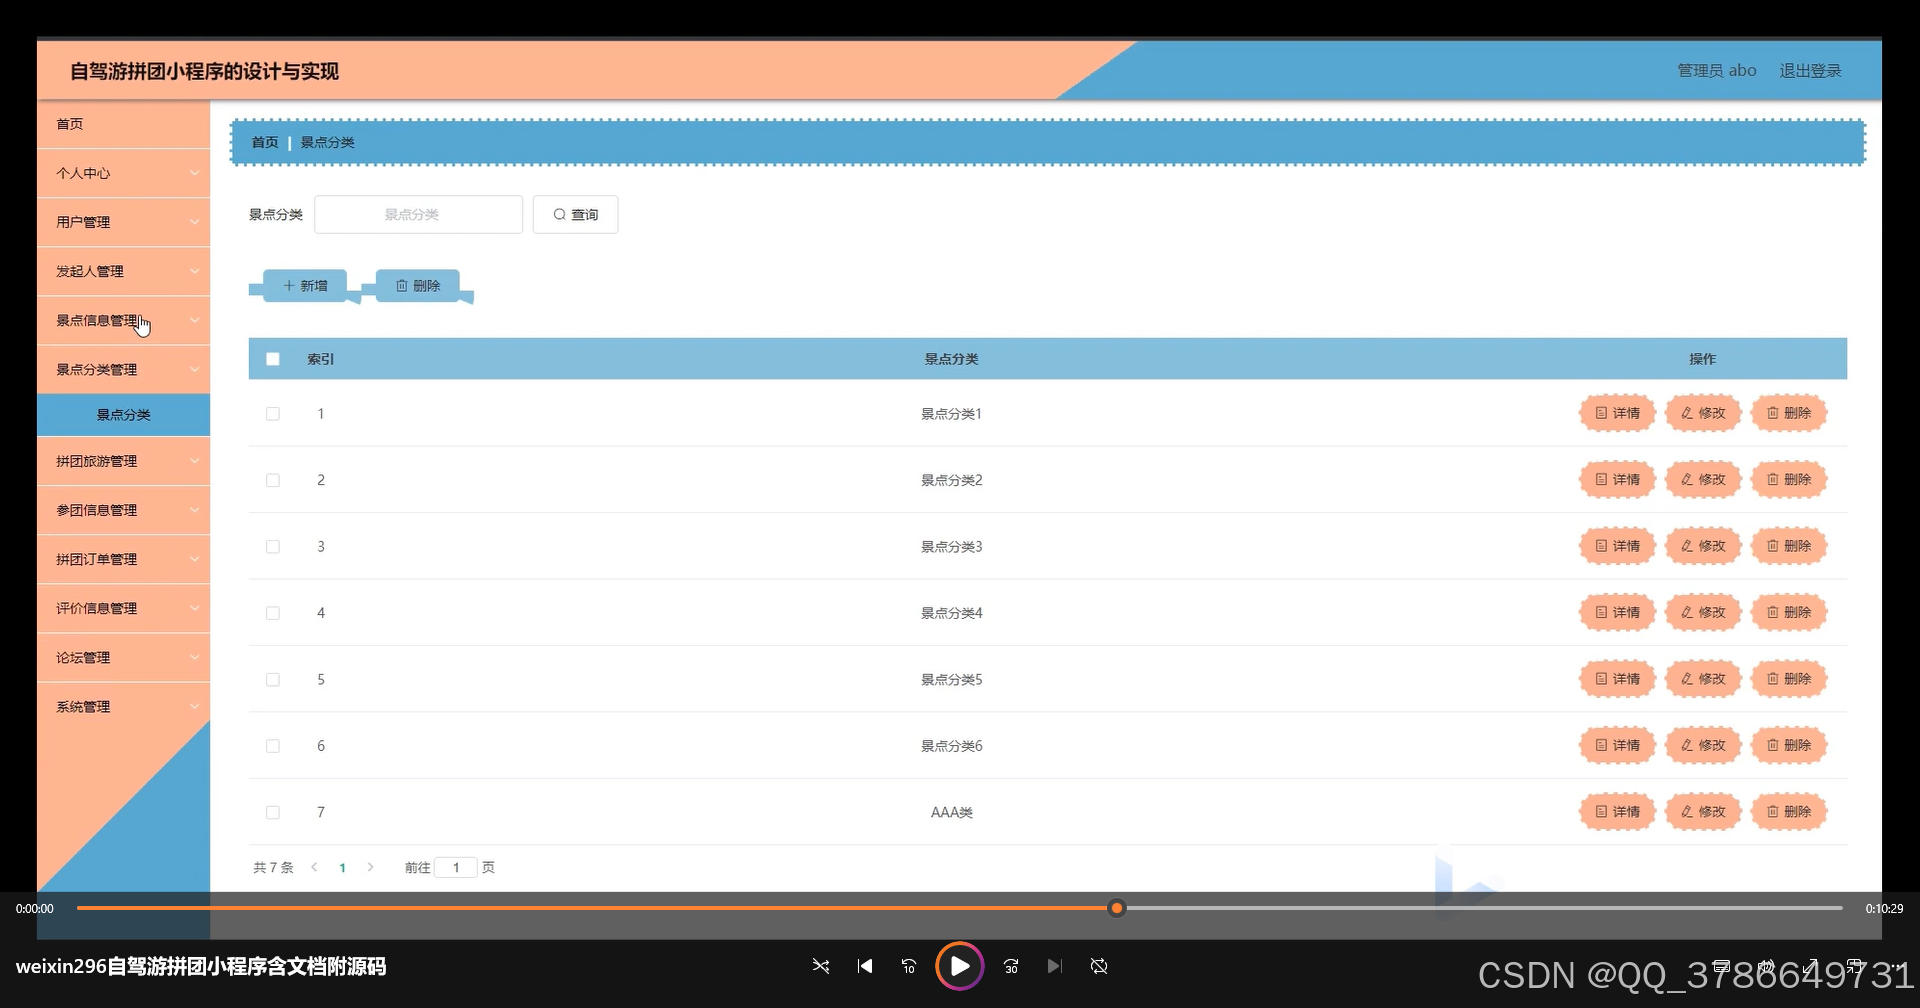Image resolution: width=1920 pixels, height=1008 pixels.
Task: Click the shuffle icon in player controls
Action: pos(821,966)
